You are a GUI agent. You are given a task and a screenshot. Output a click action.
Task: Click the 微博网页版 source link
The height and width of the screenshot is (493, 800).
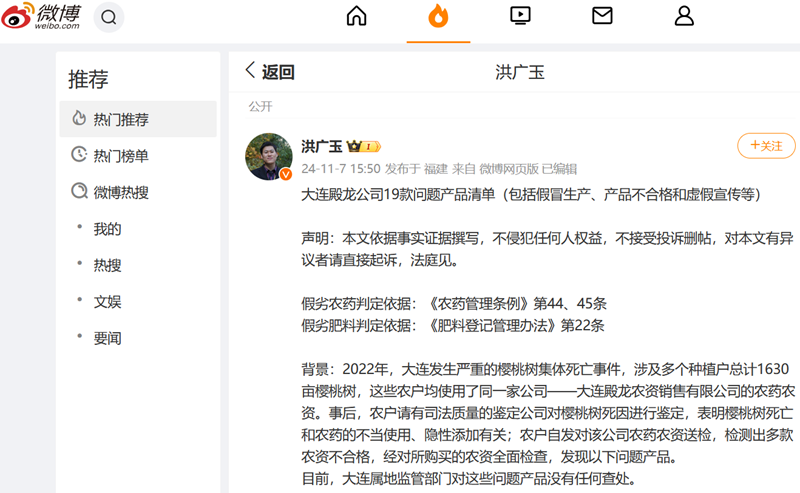[x=511, y=168]
